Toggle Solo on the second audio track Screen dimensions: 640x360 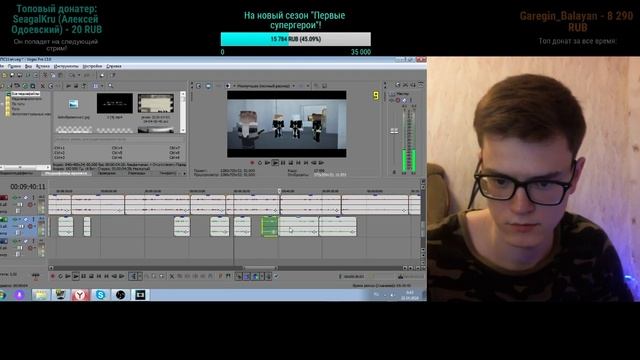33,219
